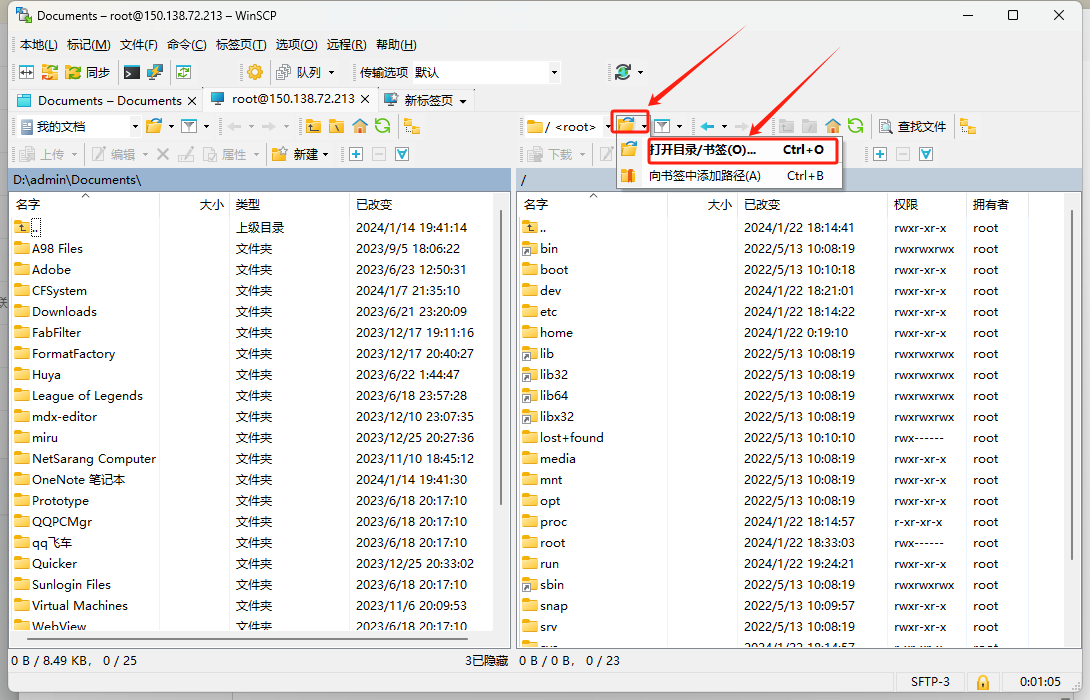Sort remote files by 拥有者 column header
The width and height of the screenshot is (1090, 700).
coord(997,204)
